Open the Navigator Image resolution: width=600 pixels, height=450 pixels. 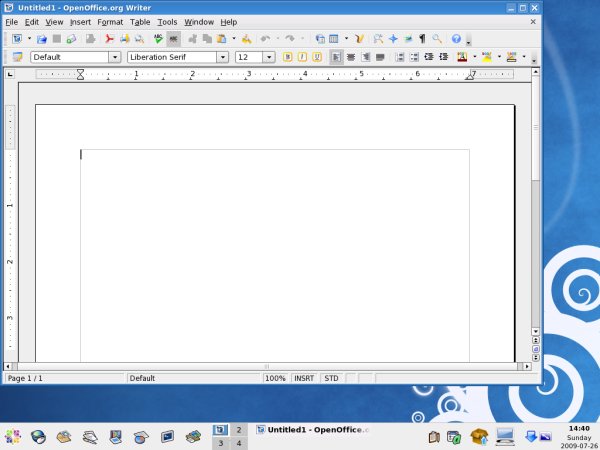[393, 39]
